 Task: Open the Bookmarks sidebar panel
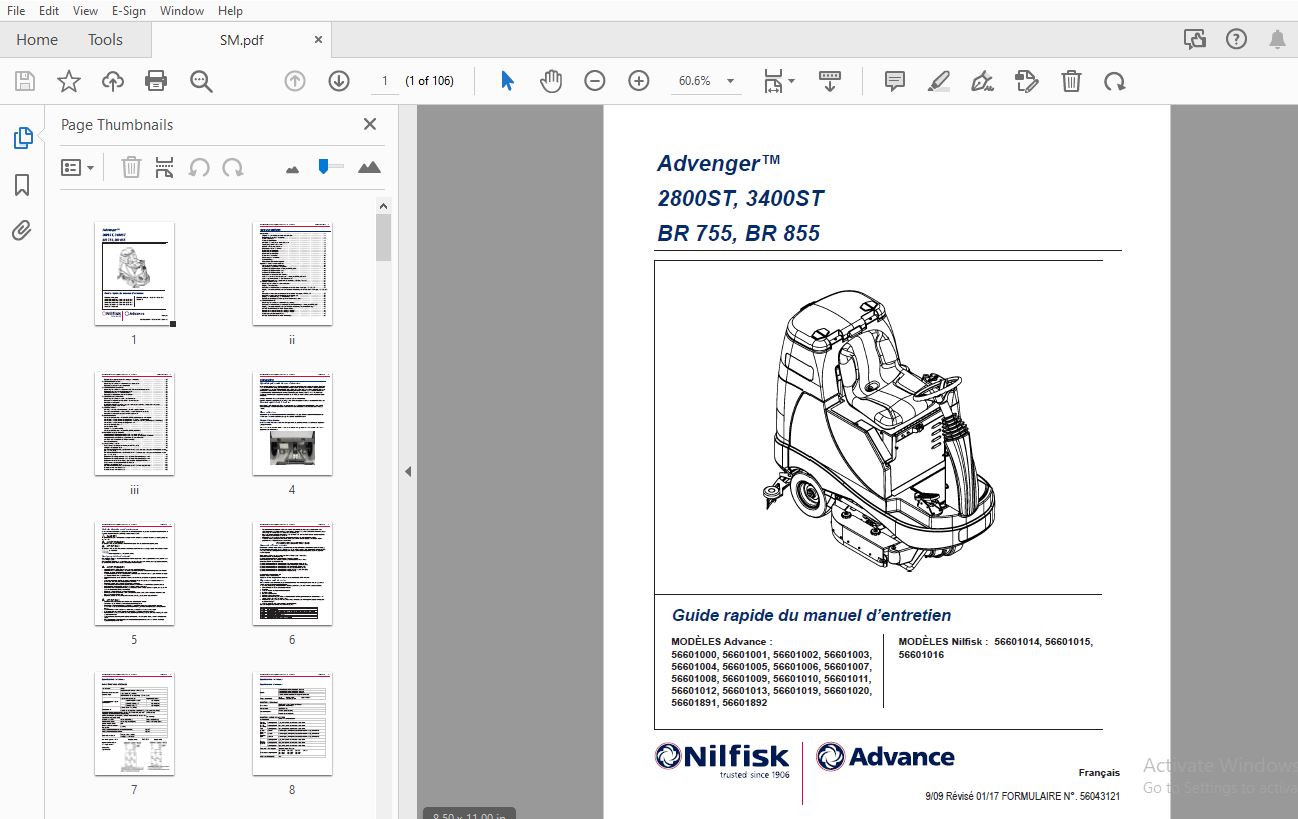click(x=22, y=185)
